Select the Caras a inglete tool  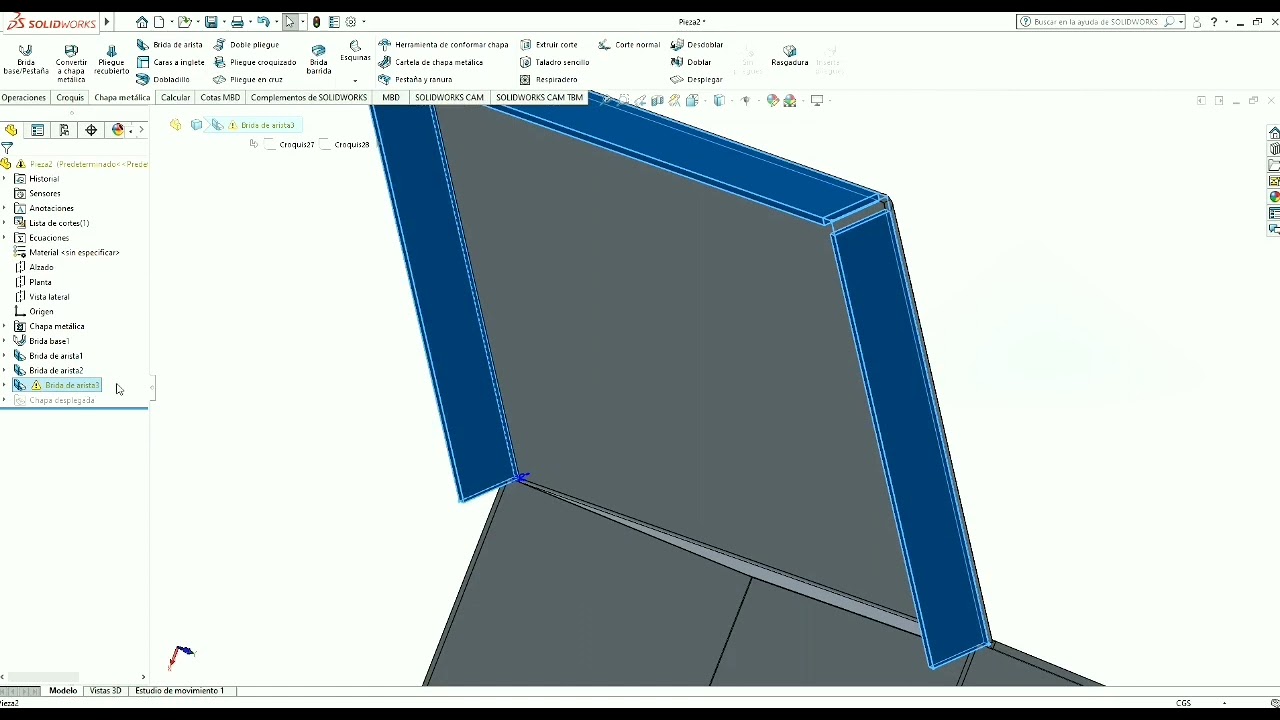171,62
